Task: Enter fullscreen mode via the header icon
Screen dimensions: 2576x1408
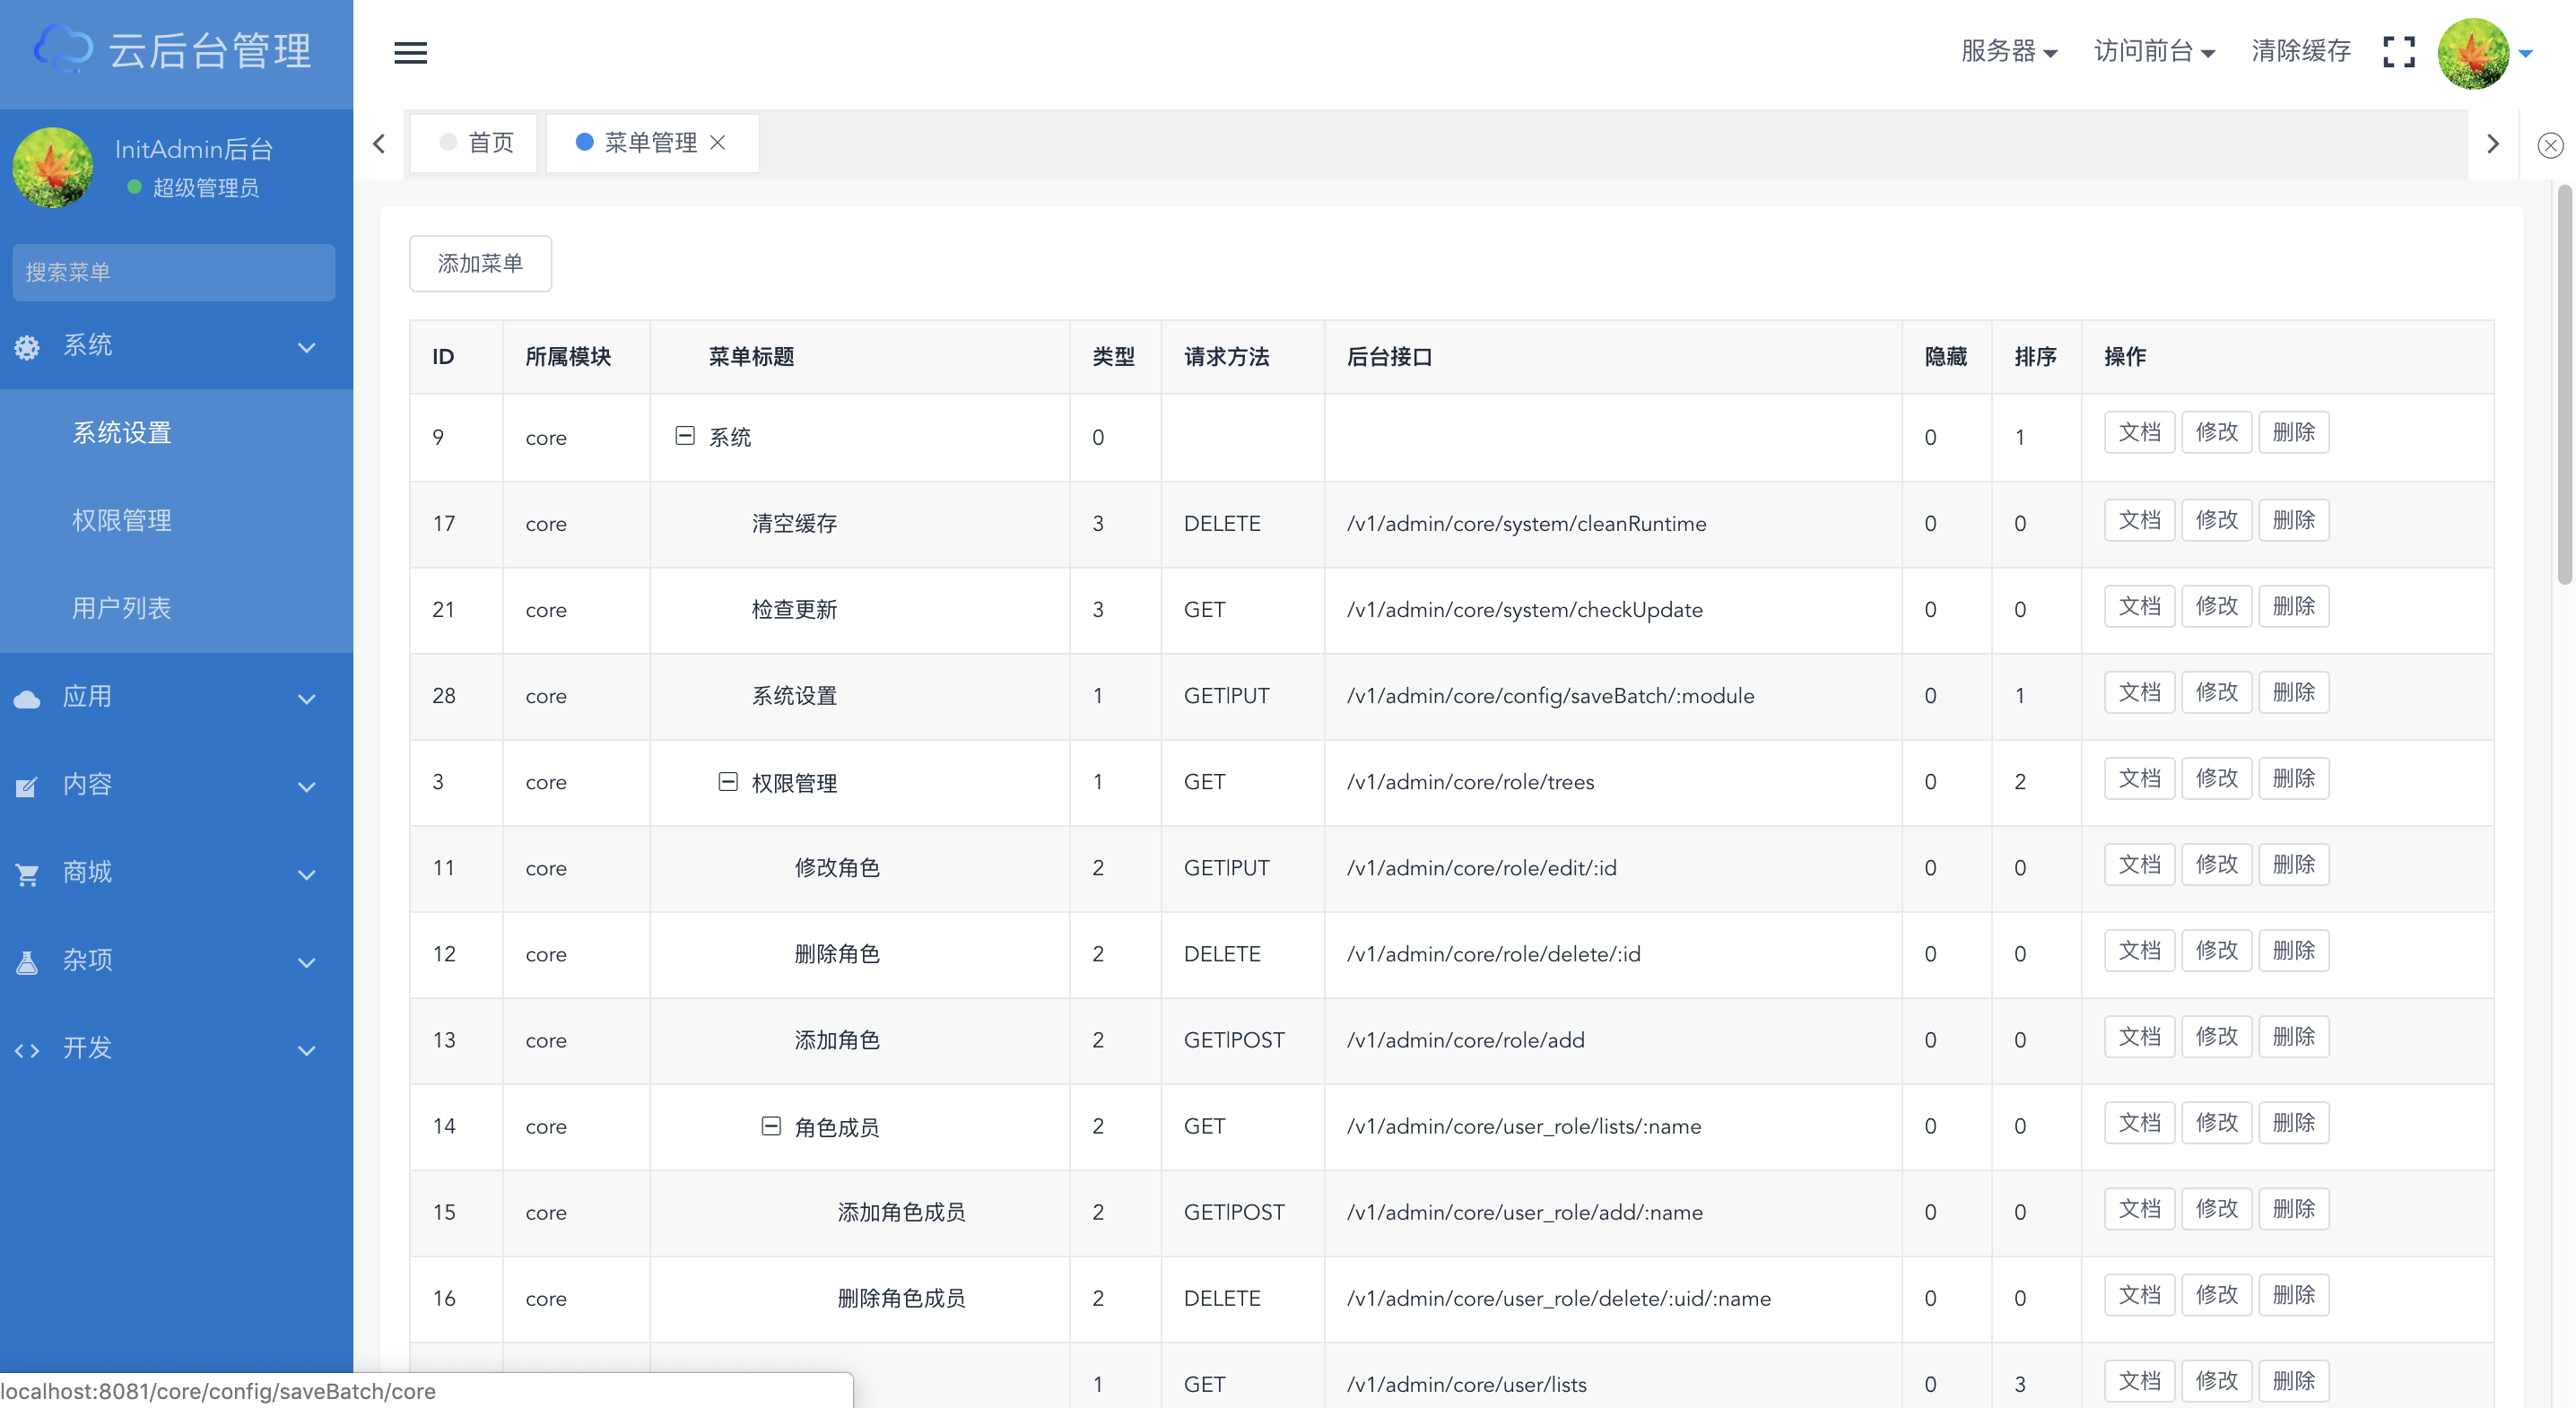Action: point(2398,52)
